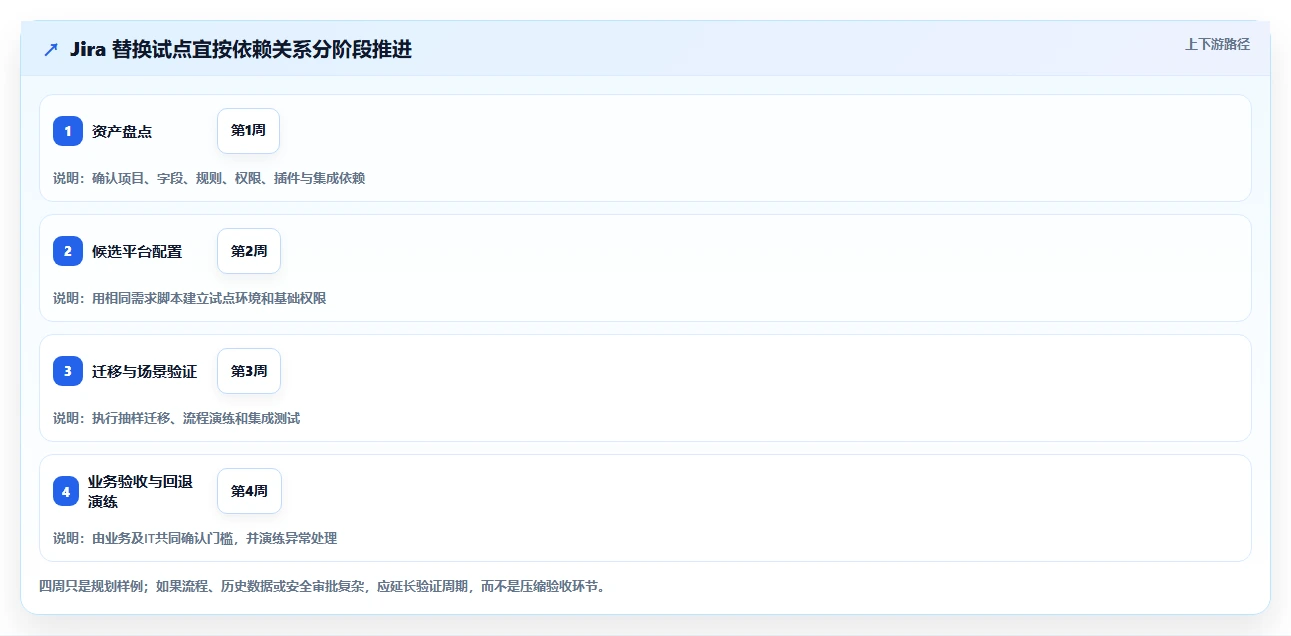This screenshot has width=1291, height=636.
Task: Select the 候选平台配置 step title
Action: (137, 251)
